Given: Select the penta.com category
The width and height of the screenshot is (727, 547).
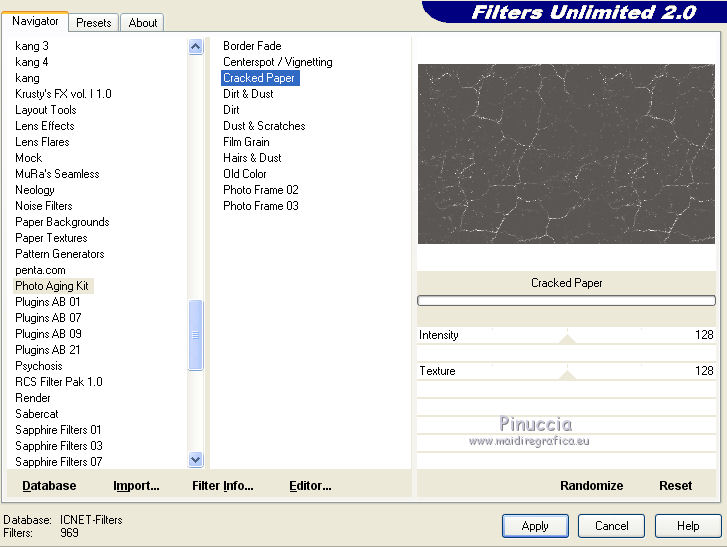Looking at the screenshot, I should pyautogui.click(x=40, y=270).
